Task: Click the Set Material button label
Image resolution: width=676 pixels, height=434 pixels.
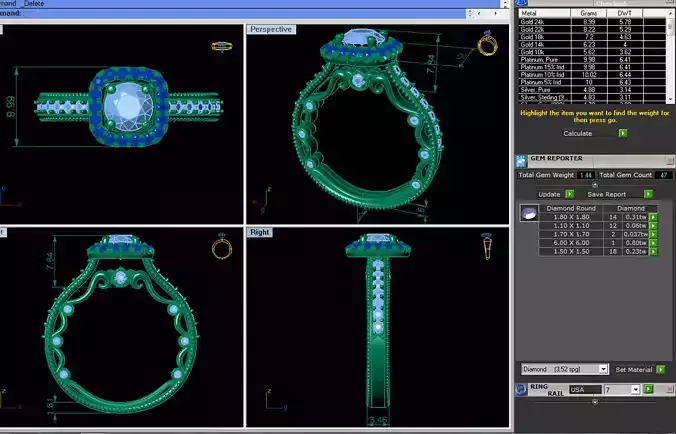Action: coord(633,370)
